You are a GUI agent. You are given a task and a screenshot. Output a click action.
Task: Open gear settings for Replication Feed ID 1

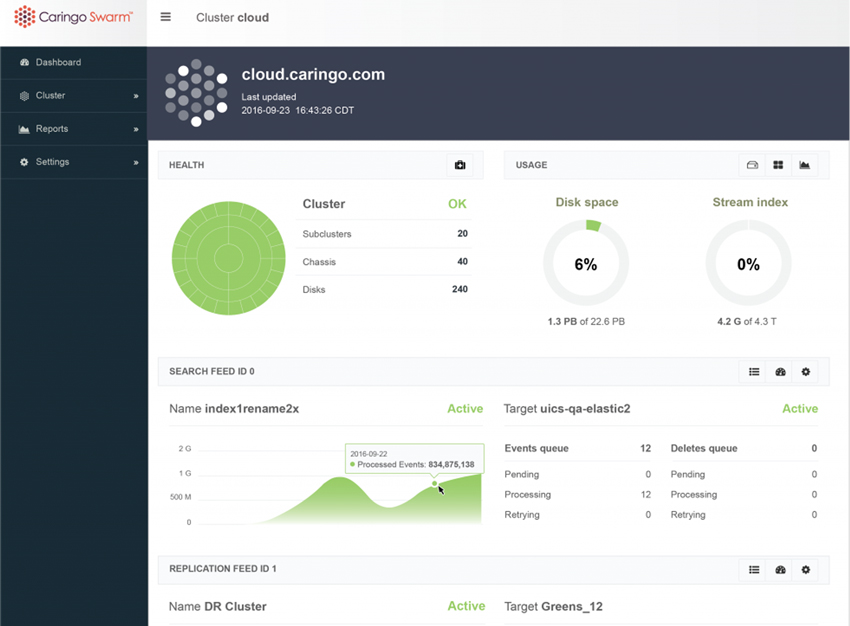[806, 570]
